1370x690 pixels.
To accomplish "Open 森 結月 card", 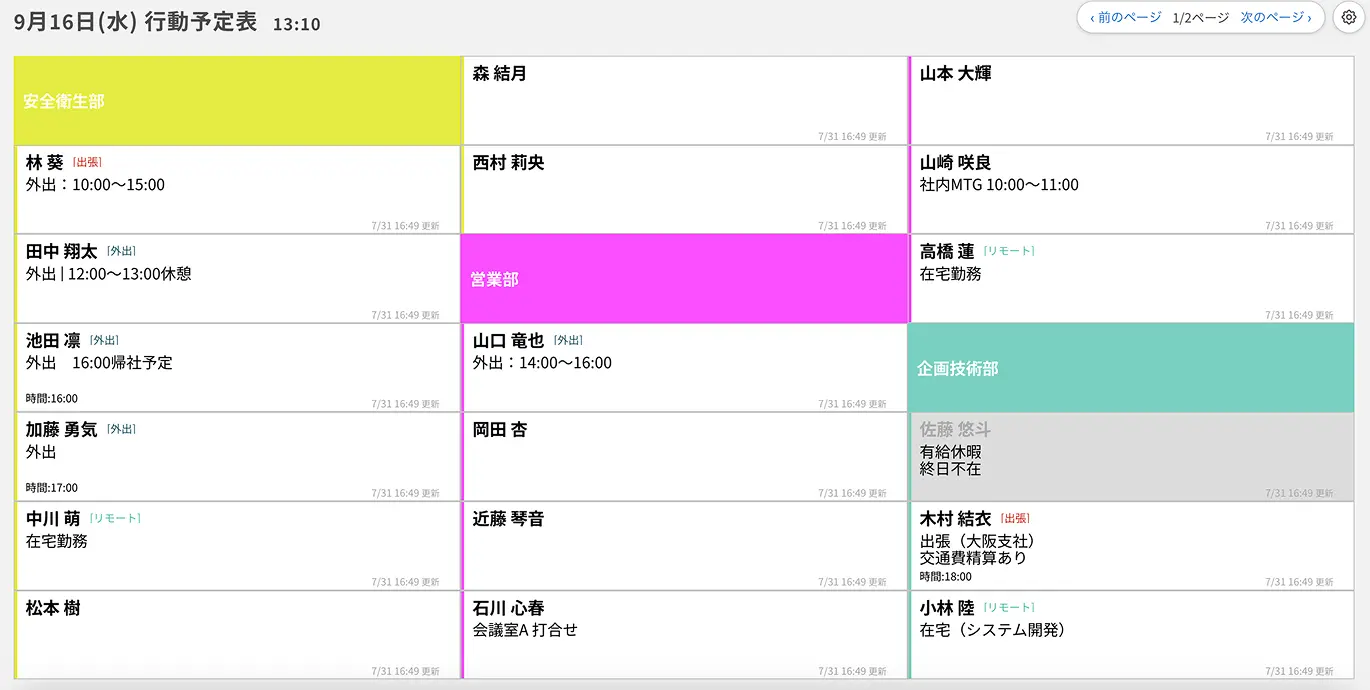I will click(684, 101).
